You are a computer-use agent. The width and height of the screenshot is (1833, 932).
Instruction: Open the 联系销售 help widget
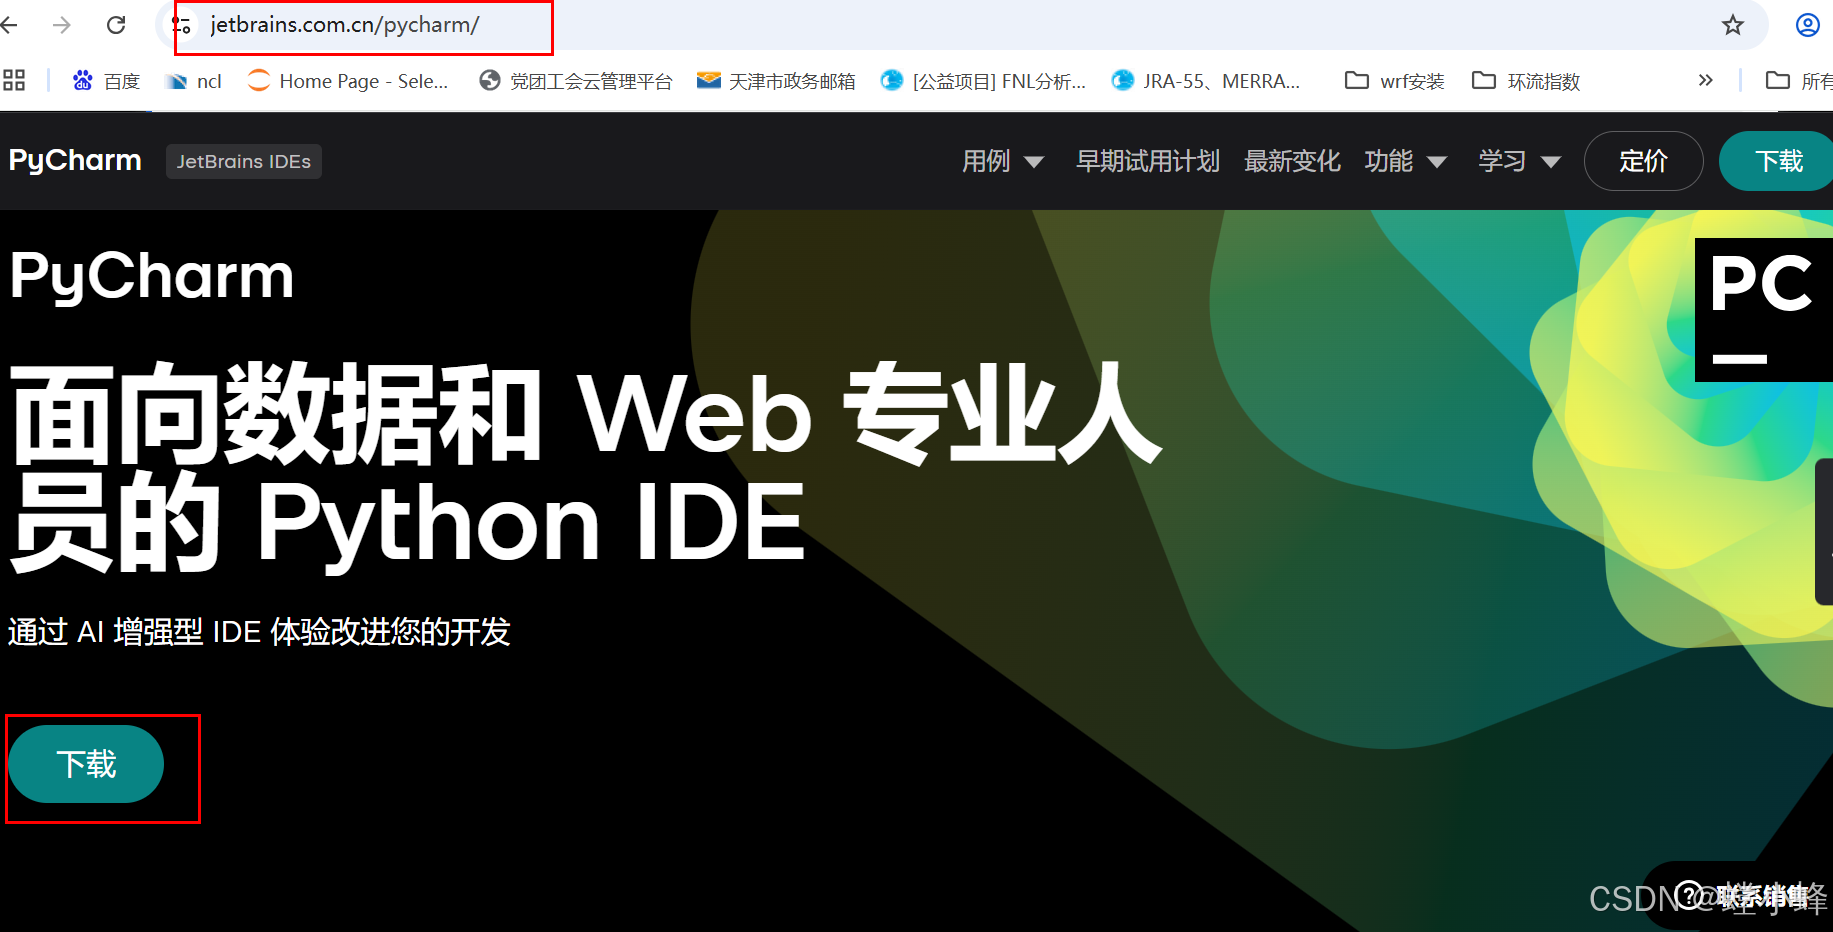1740,896
